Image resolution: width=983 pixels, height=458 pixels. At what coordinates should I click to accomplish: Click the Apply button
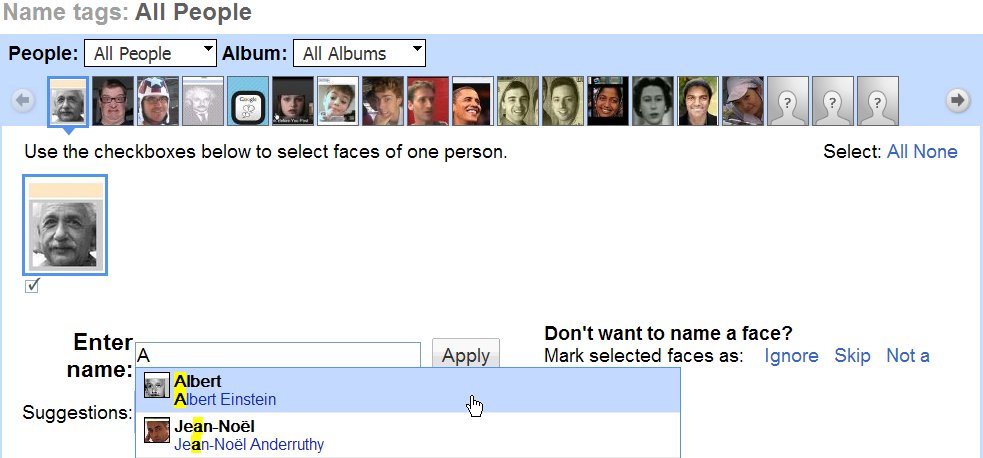[x=465, y=355]
